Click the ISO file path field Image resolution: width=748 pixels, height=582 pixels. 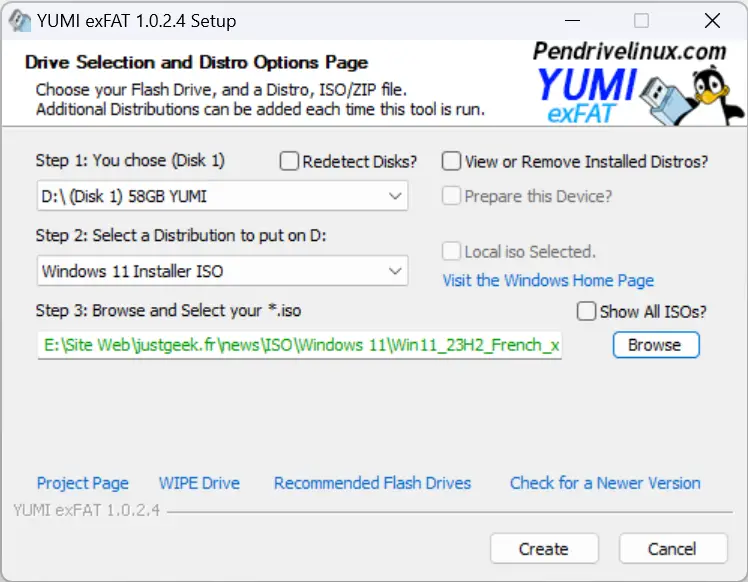point(300,345)
